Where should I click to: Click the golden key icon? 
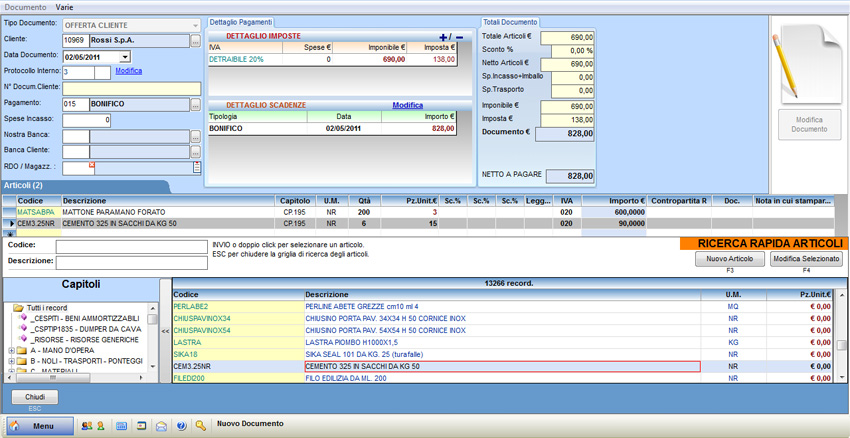click(201, 426)
